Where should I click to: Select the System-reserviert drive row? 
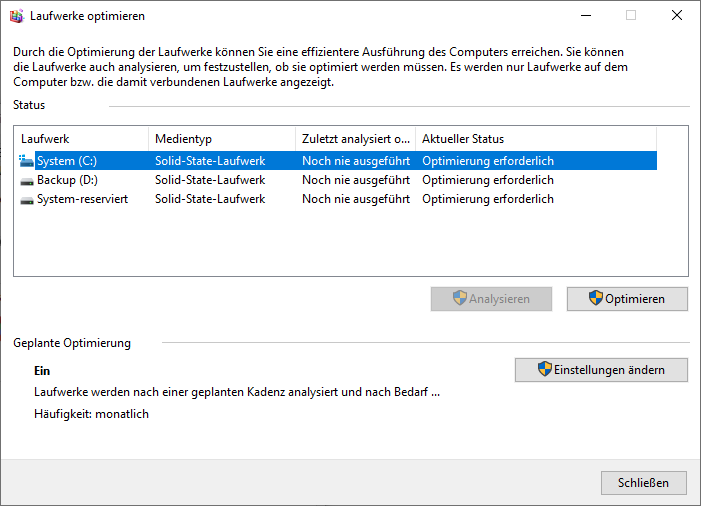tap(338, 199)
